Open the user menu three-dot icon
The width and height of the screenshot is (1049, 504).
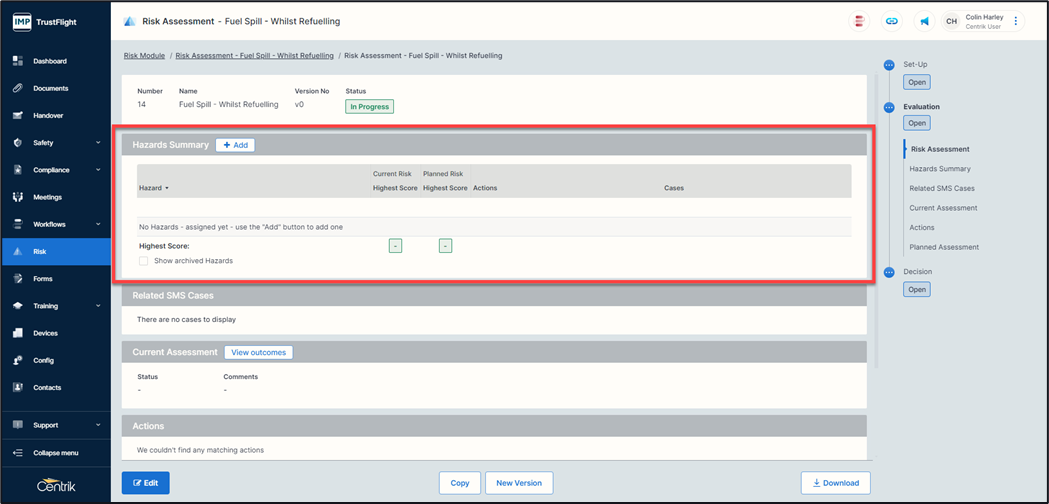pos(1016,21)
